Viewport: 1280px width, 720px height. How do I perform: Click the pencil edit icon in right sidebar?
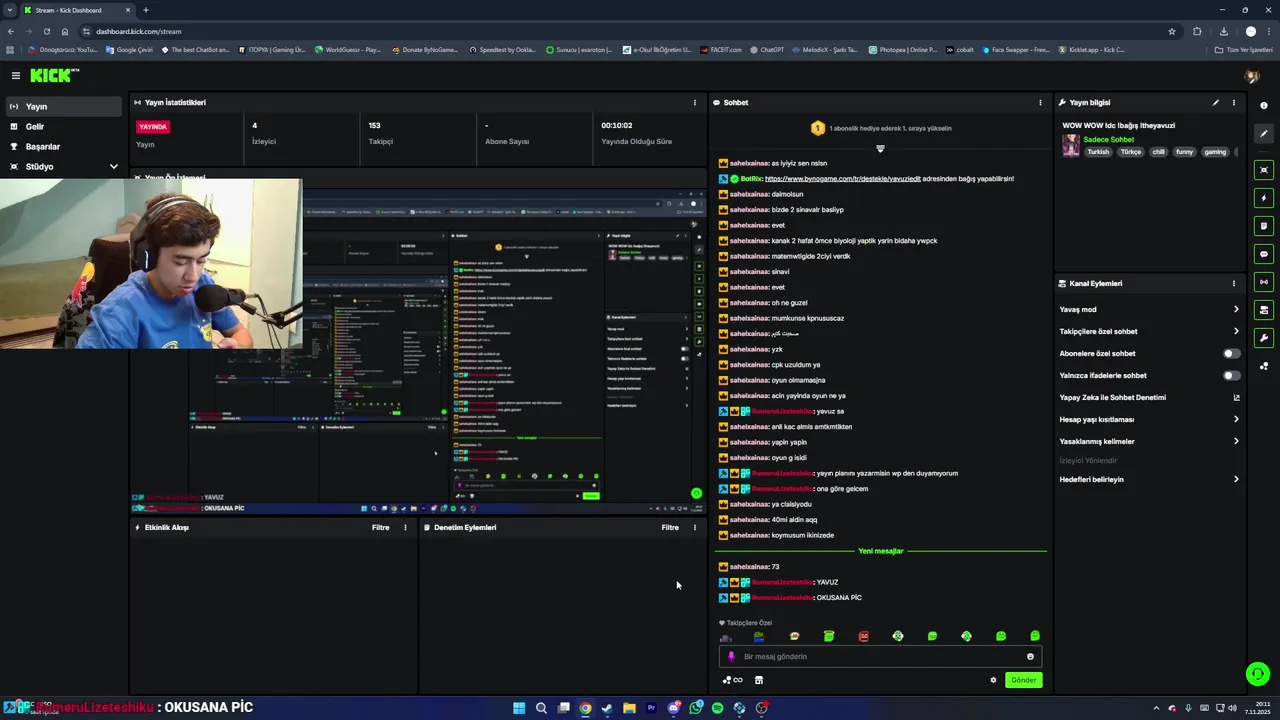pos(1264,133)
